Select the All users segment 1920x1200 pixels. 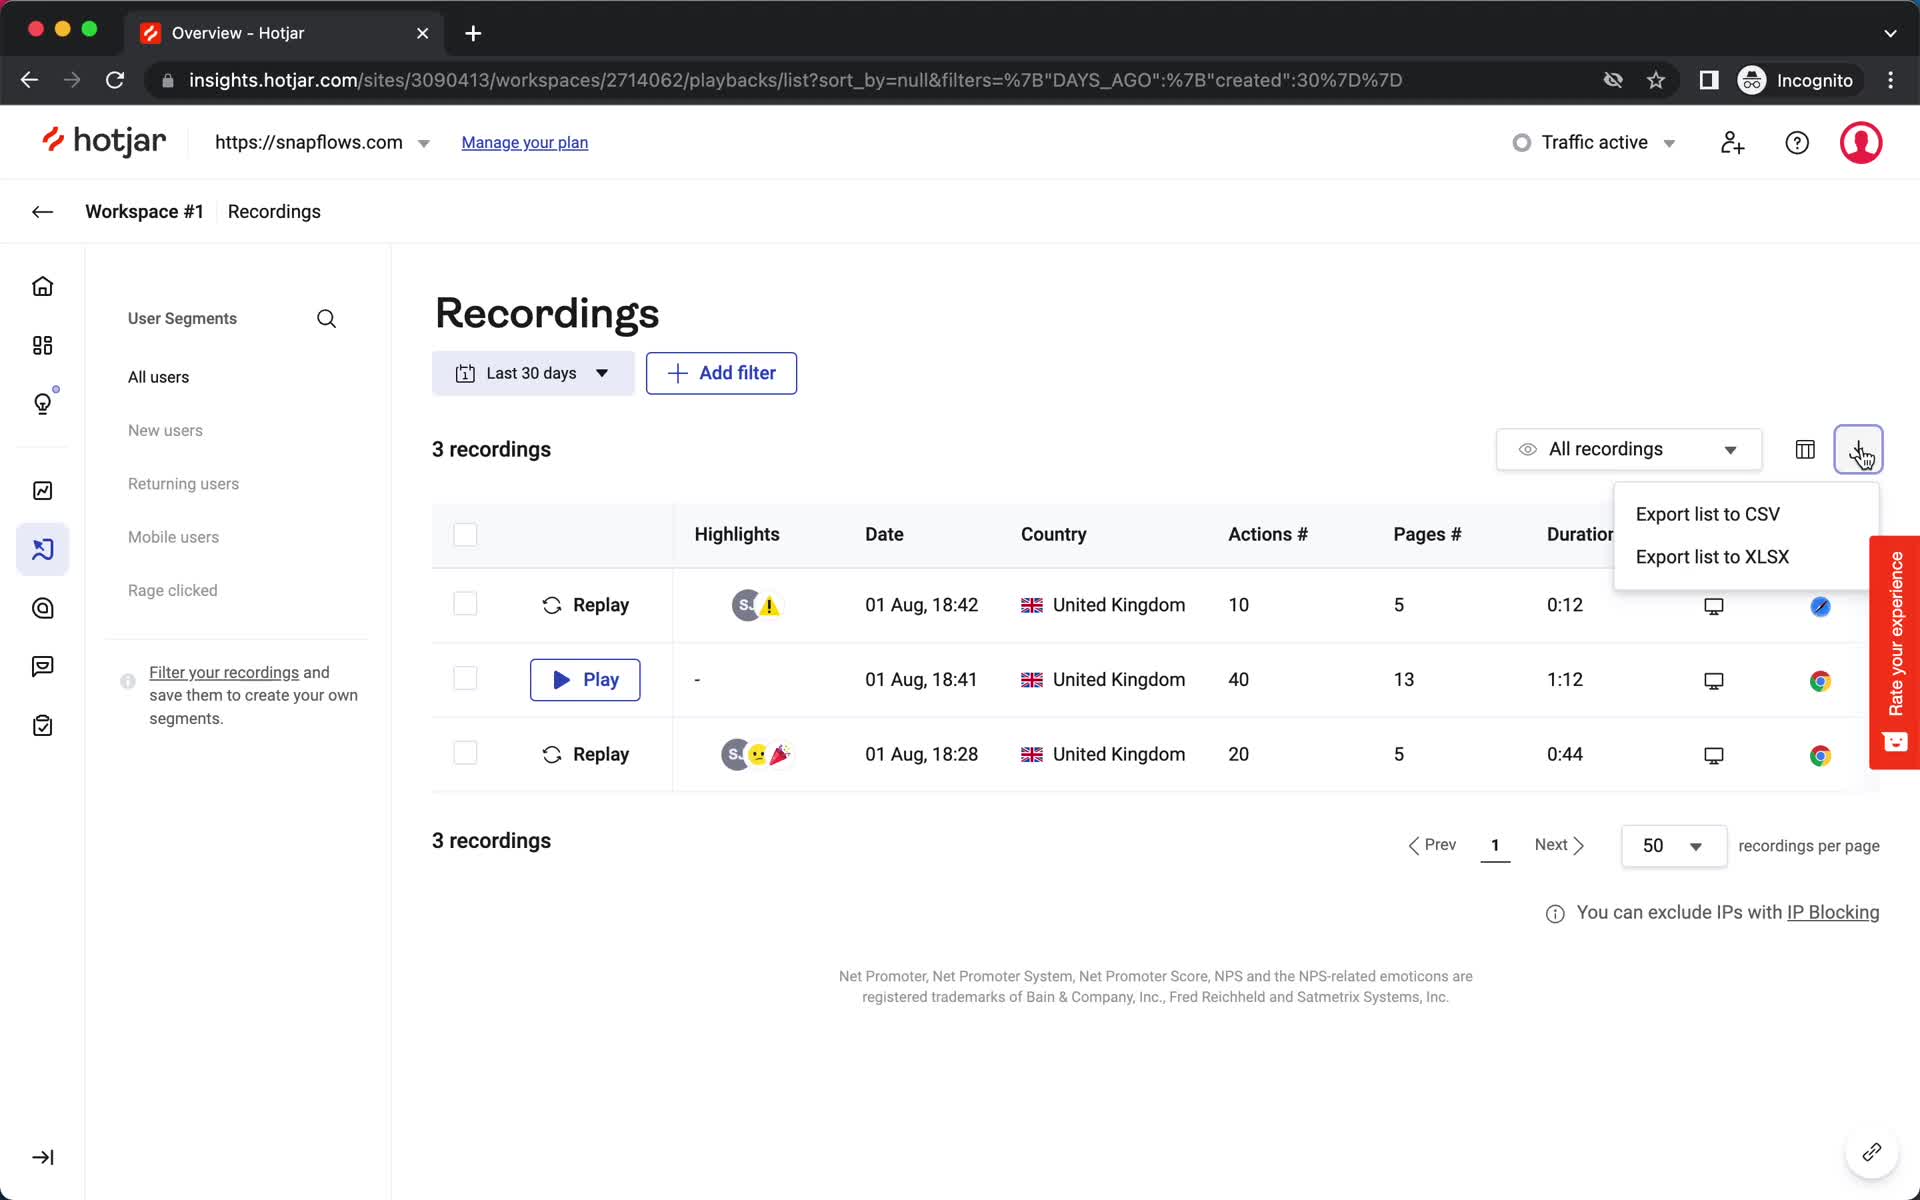coord(158,377)
